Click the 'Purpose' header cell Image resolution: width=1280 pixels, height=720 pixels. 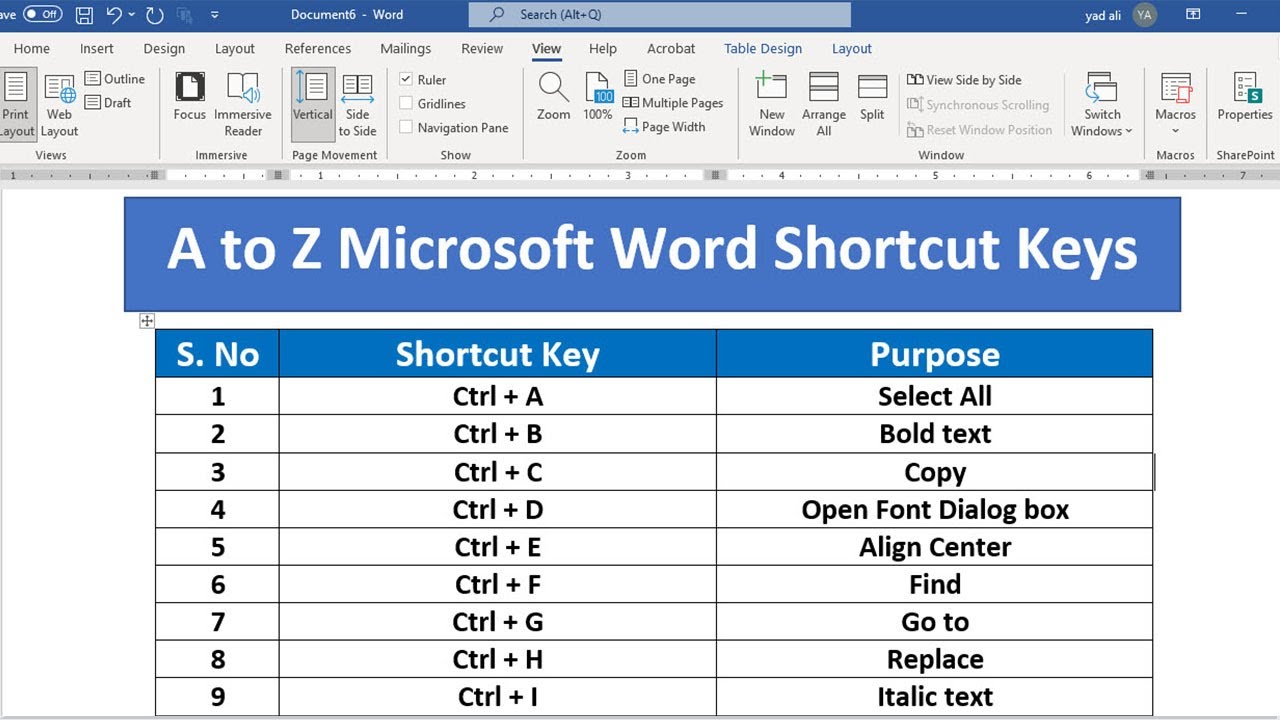(x=935, y=354)
